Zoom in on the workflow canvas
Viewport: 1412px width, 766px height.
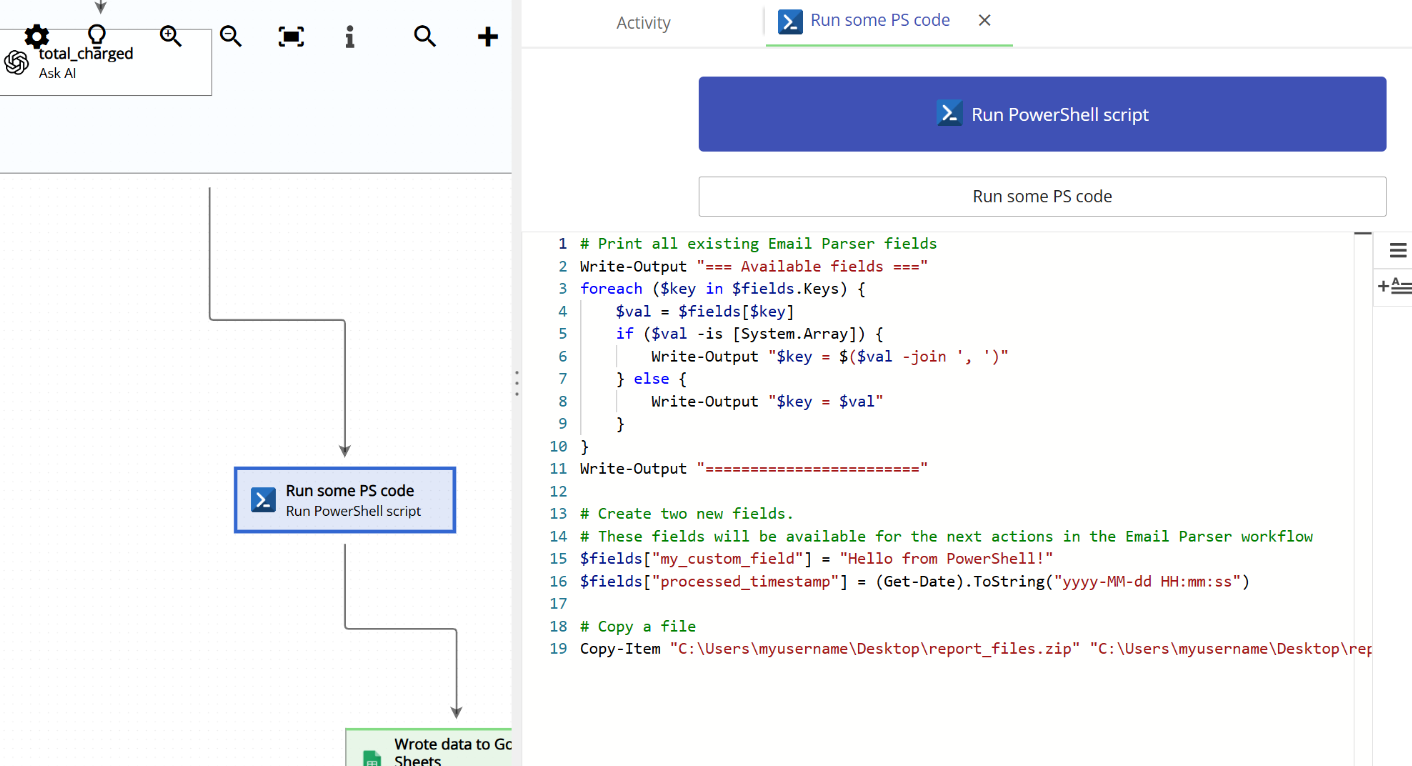point(170,36)
